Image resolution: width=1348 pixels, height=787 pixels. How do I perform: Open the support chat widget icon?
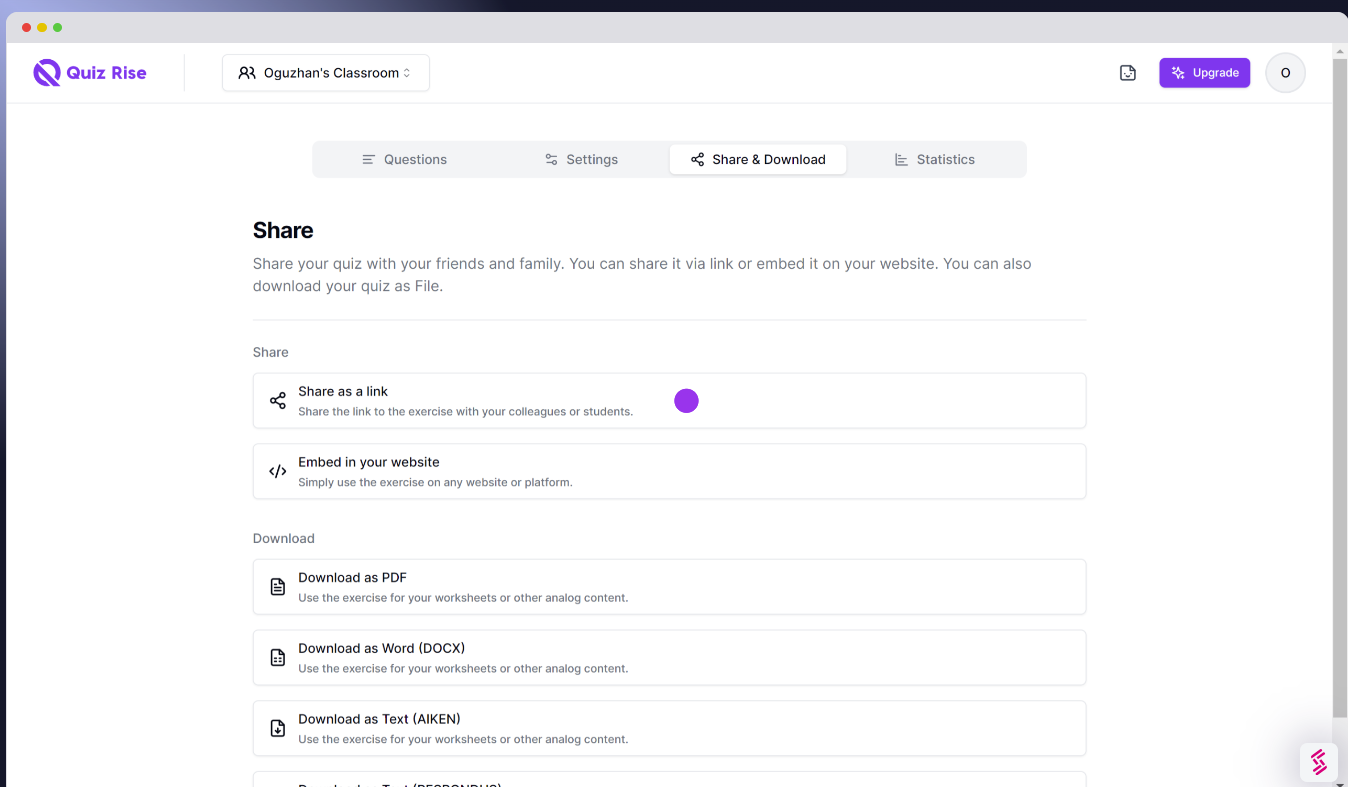1318,762
